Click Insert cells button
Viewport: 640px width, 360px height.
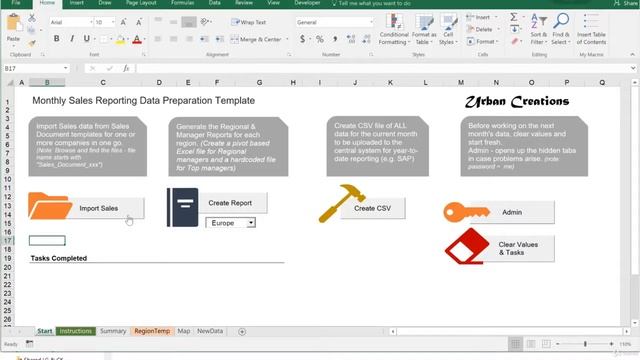(x=482, y=18)
